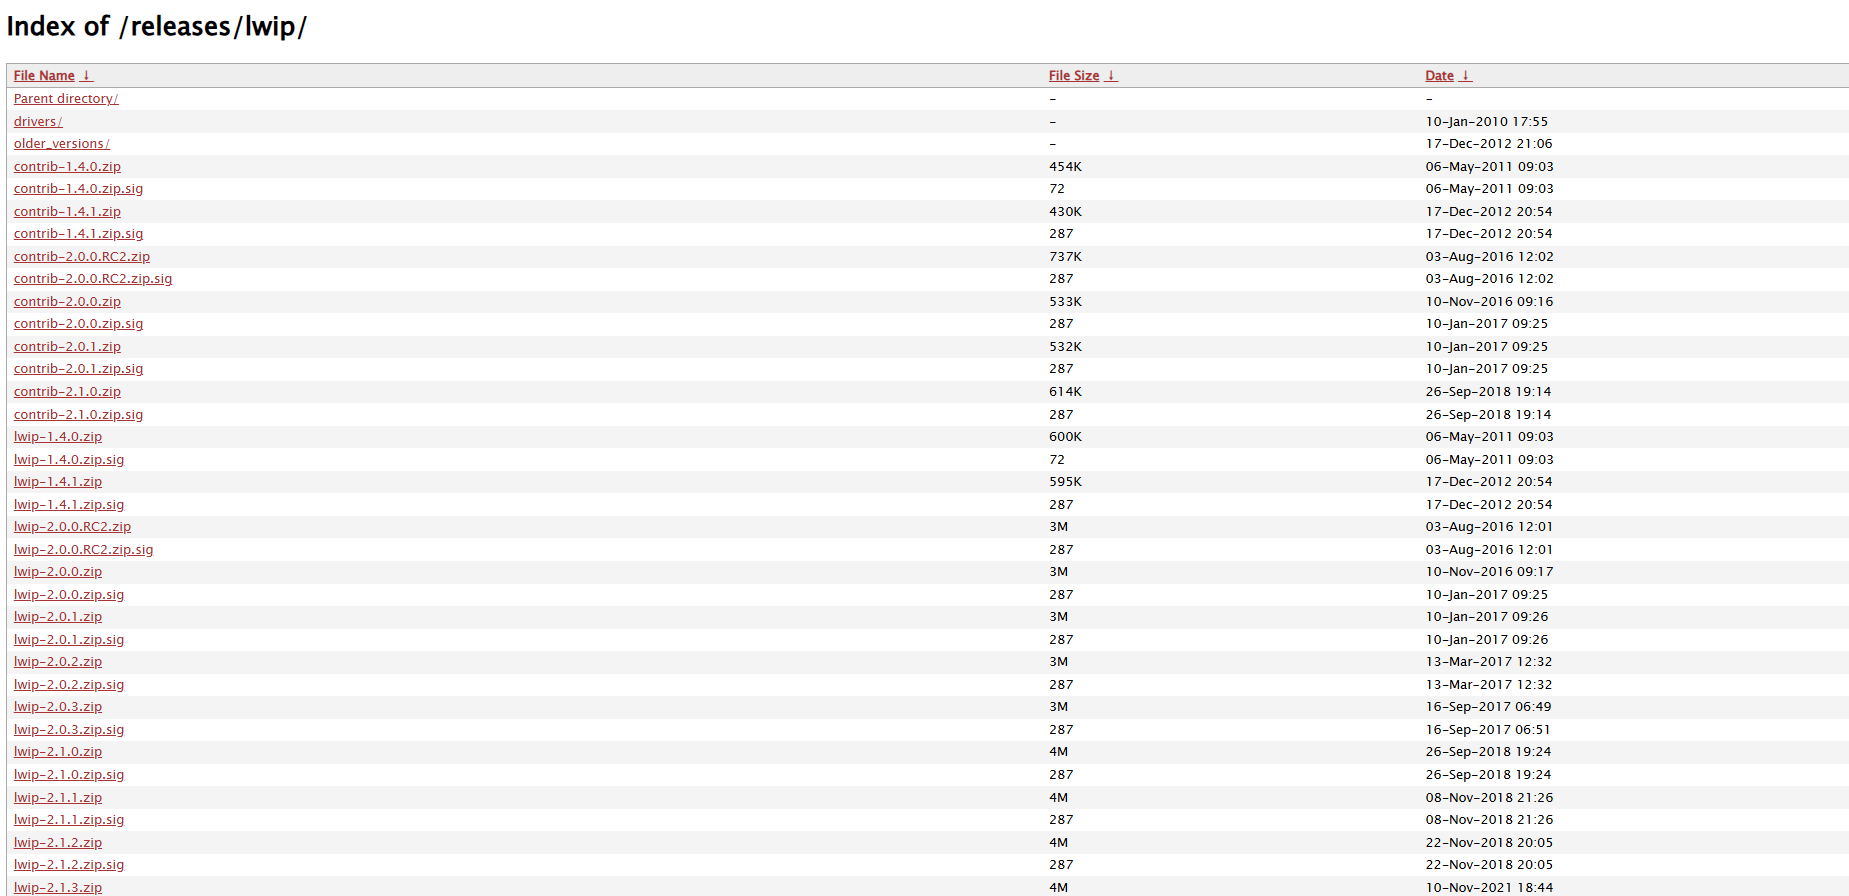Open lwip-2.0.3.zip.sig signature
The image size is (1849, 896).
click(x=69, y=730)
